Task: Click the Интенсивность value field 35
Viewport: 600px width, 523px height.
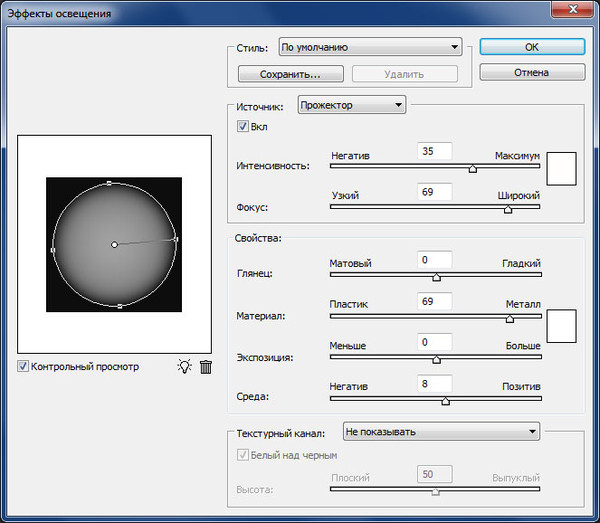Action: click(x=434, y=151)
